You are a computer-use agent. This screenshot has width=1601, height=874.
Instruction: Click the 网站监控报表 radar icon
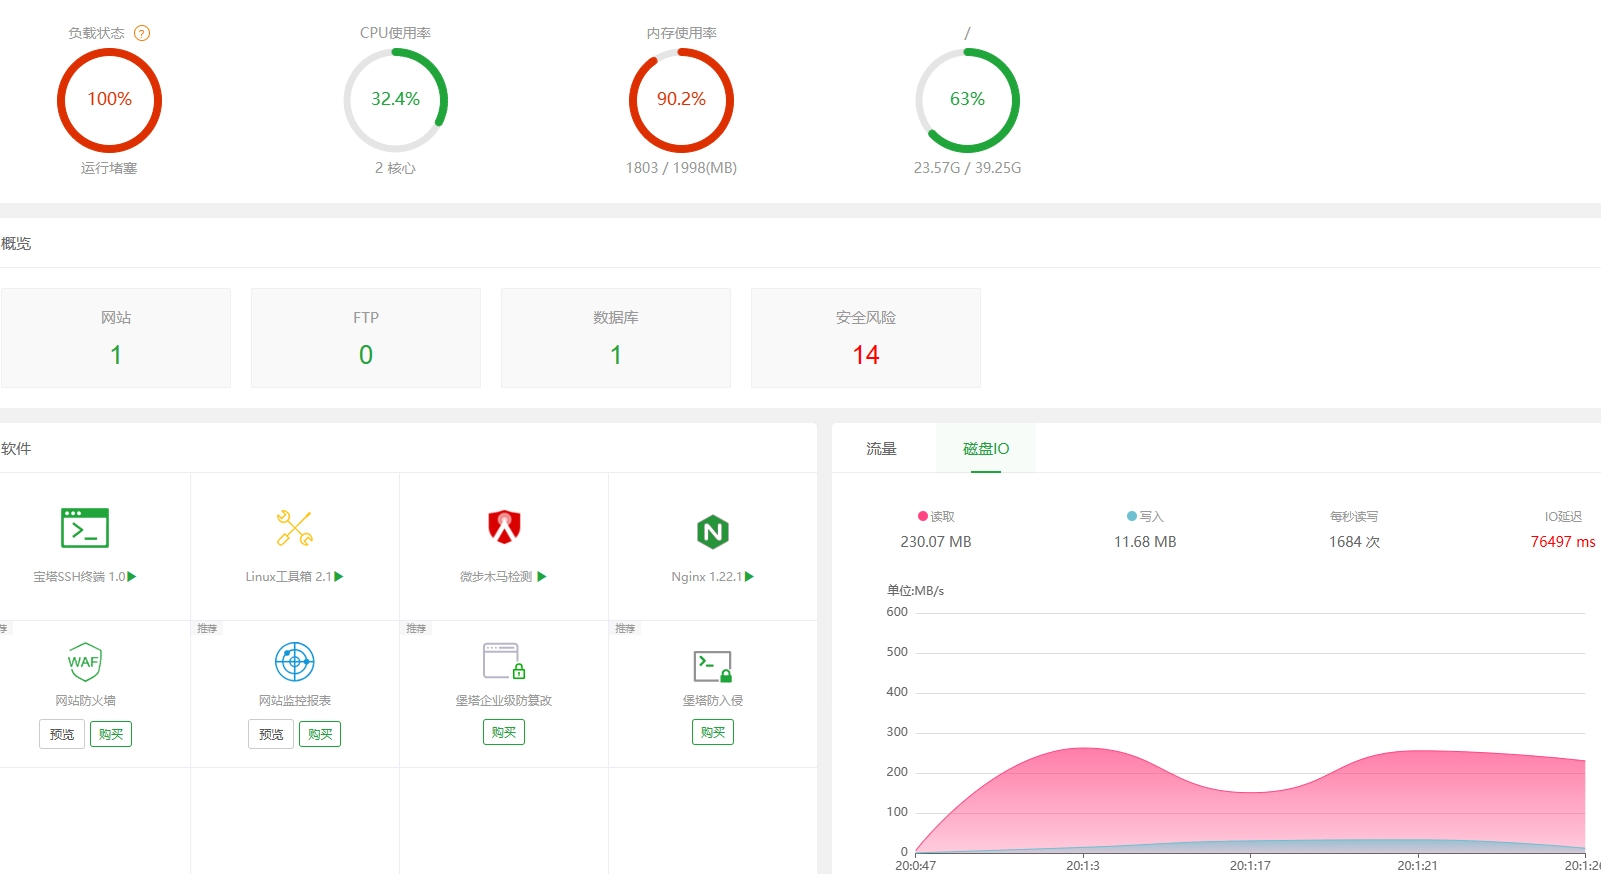pyautogui.click(x=294, y=661)
